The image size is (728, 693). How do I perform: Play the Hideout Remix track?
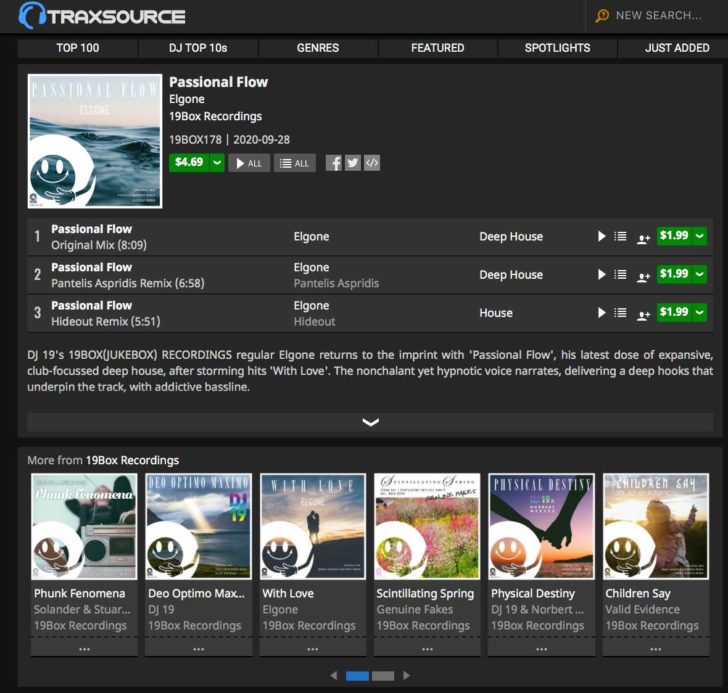[601, 312]
